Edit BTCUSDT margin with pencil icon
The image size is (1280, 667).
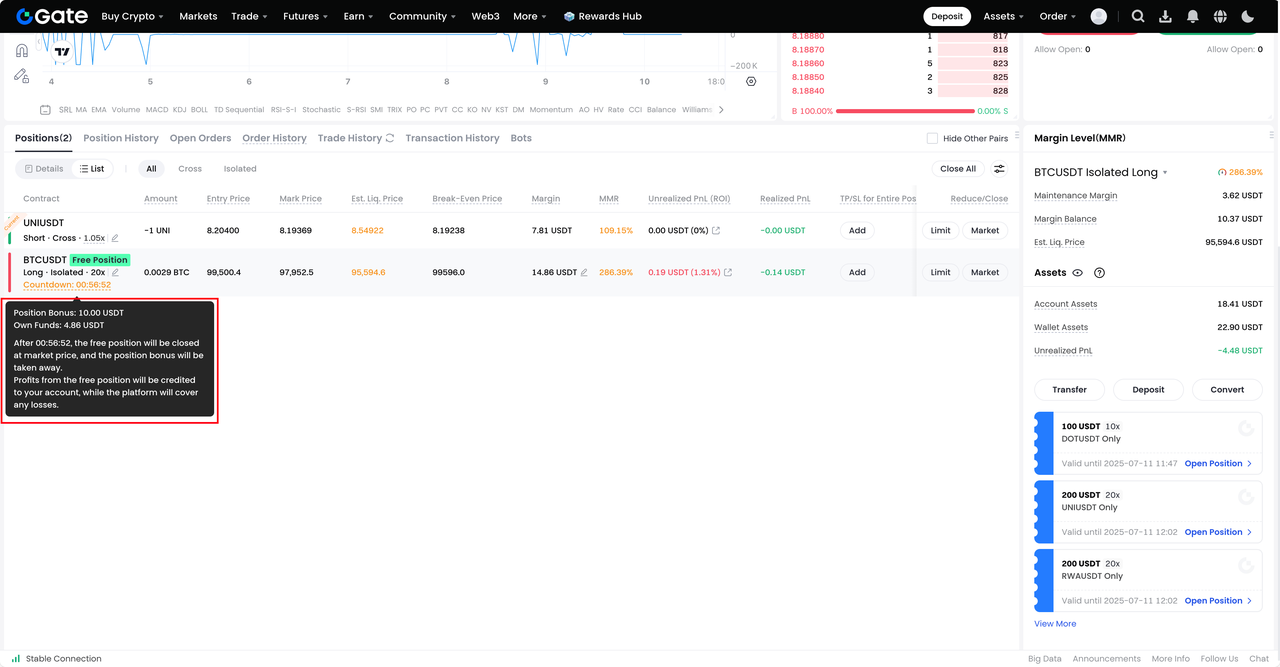(584, 272)
